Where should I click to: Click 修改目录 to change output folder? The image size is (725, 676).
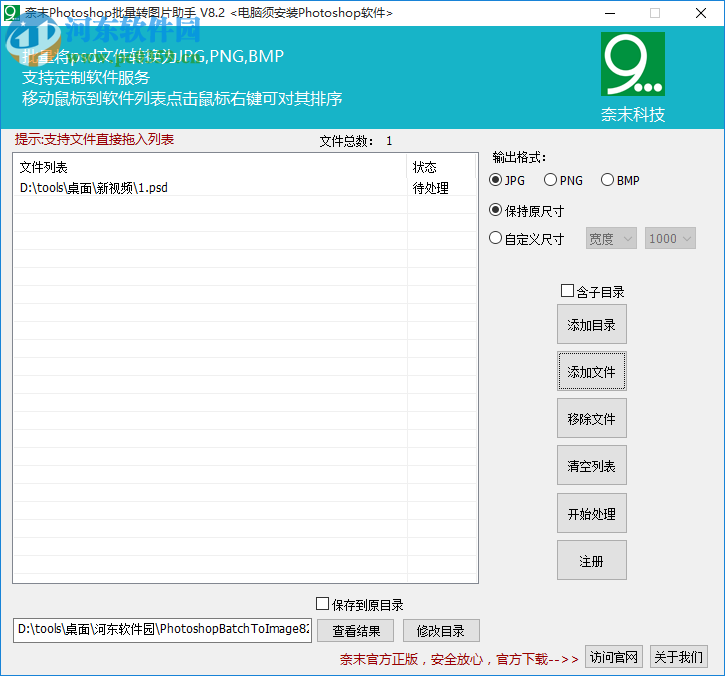click(441, 631)
